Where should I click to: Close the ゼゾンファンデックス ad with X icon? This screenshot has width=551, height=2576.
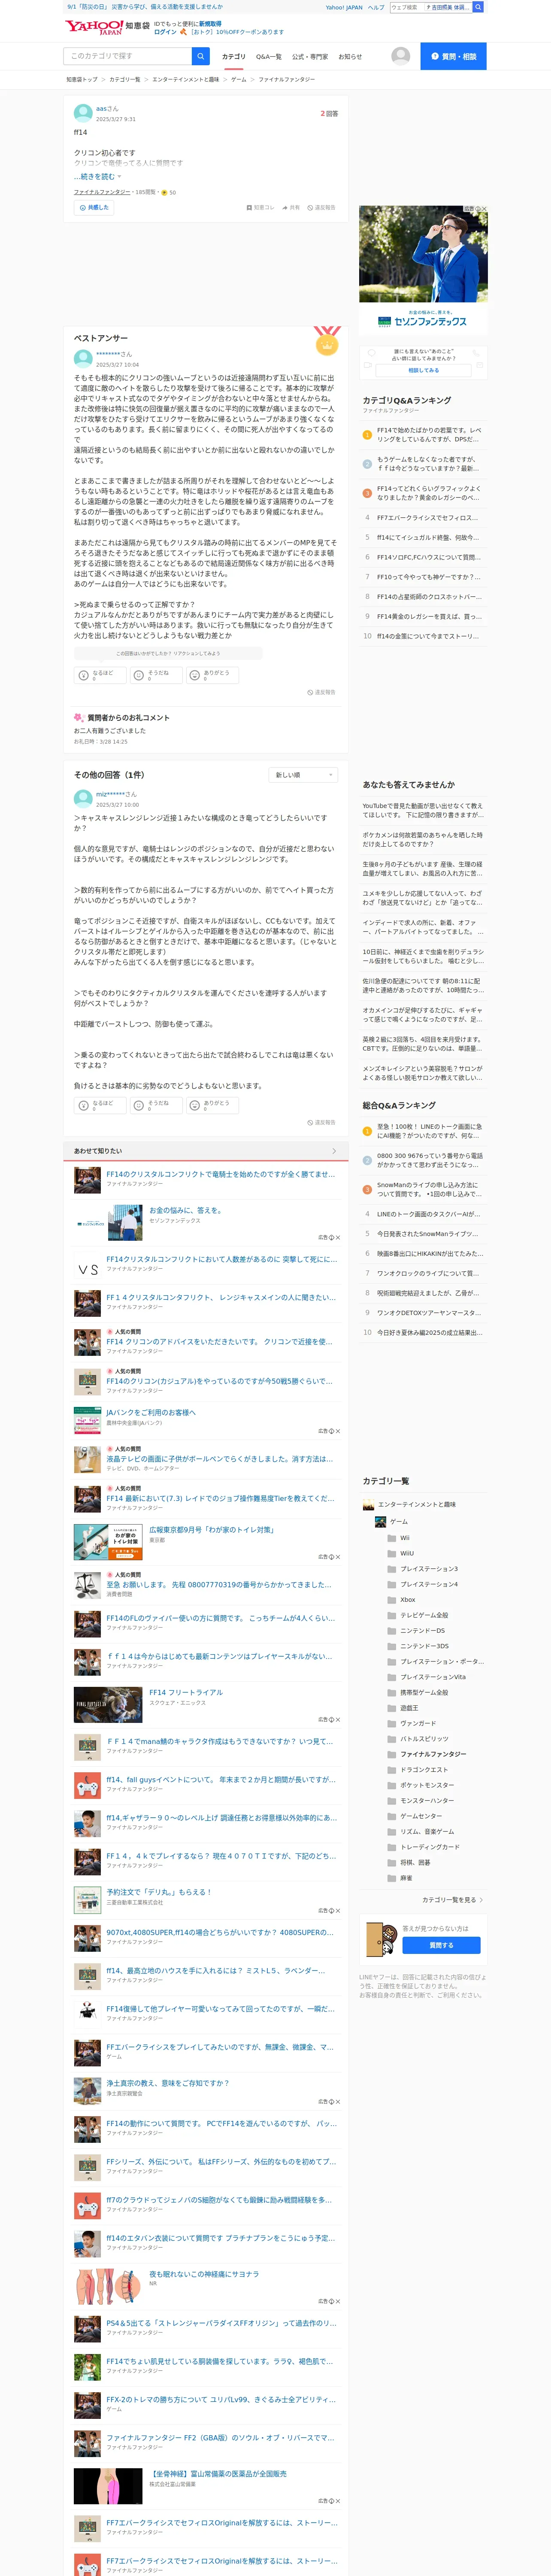(x=484, y=209)
